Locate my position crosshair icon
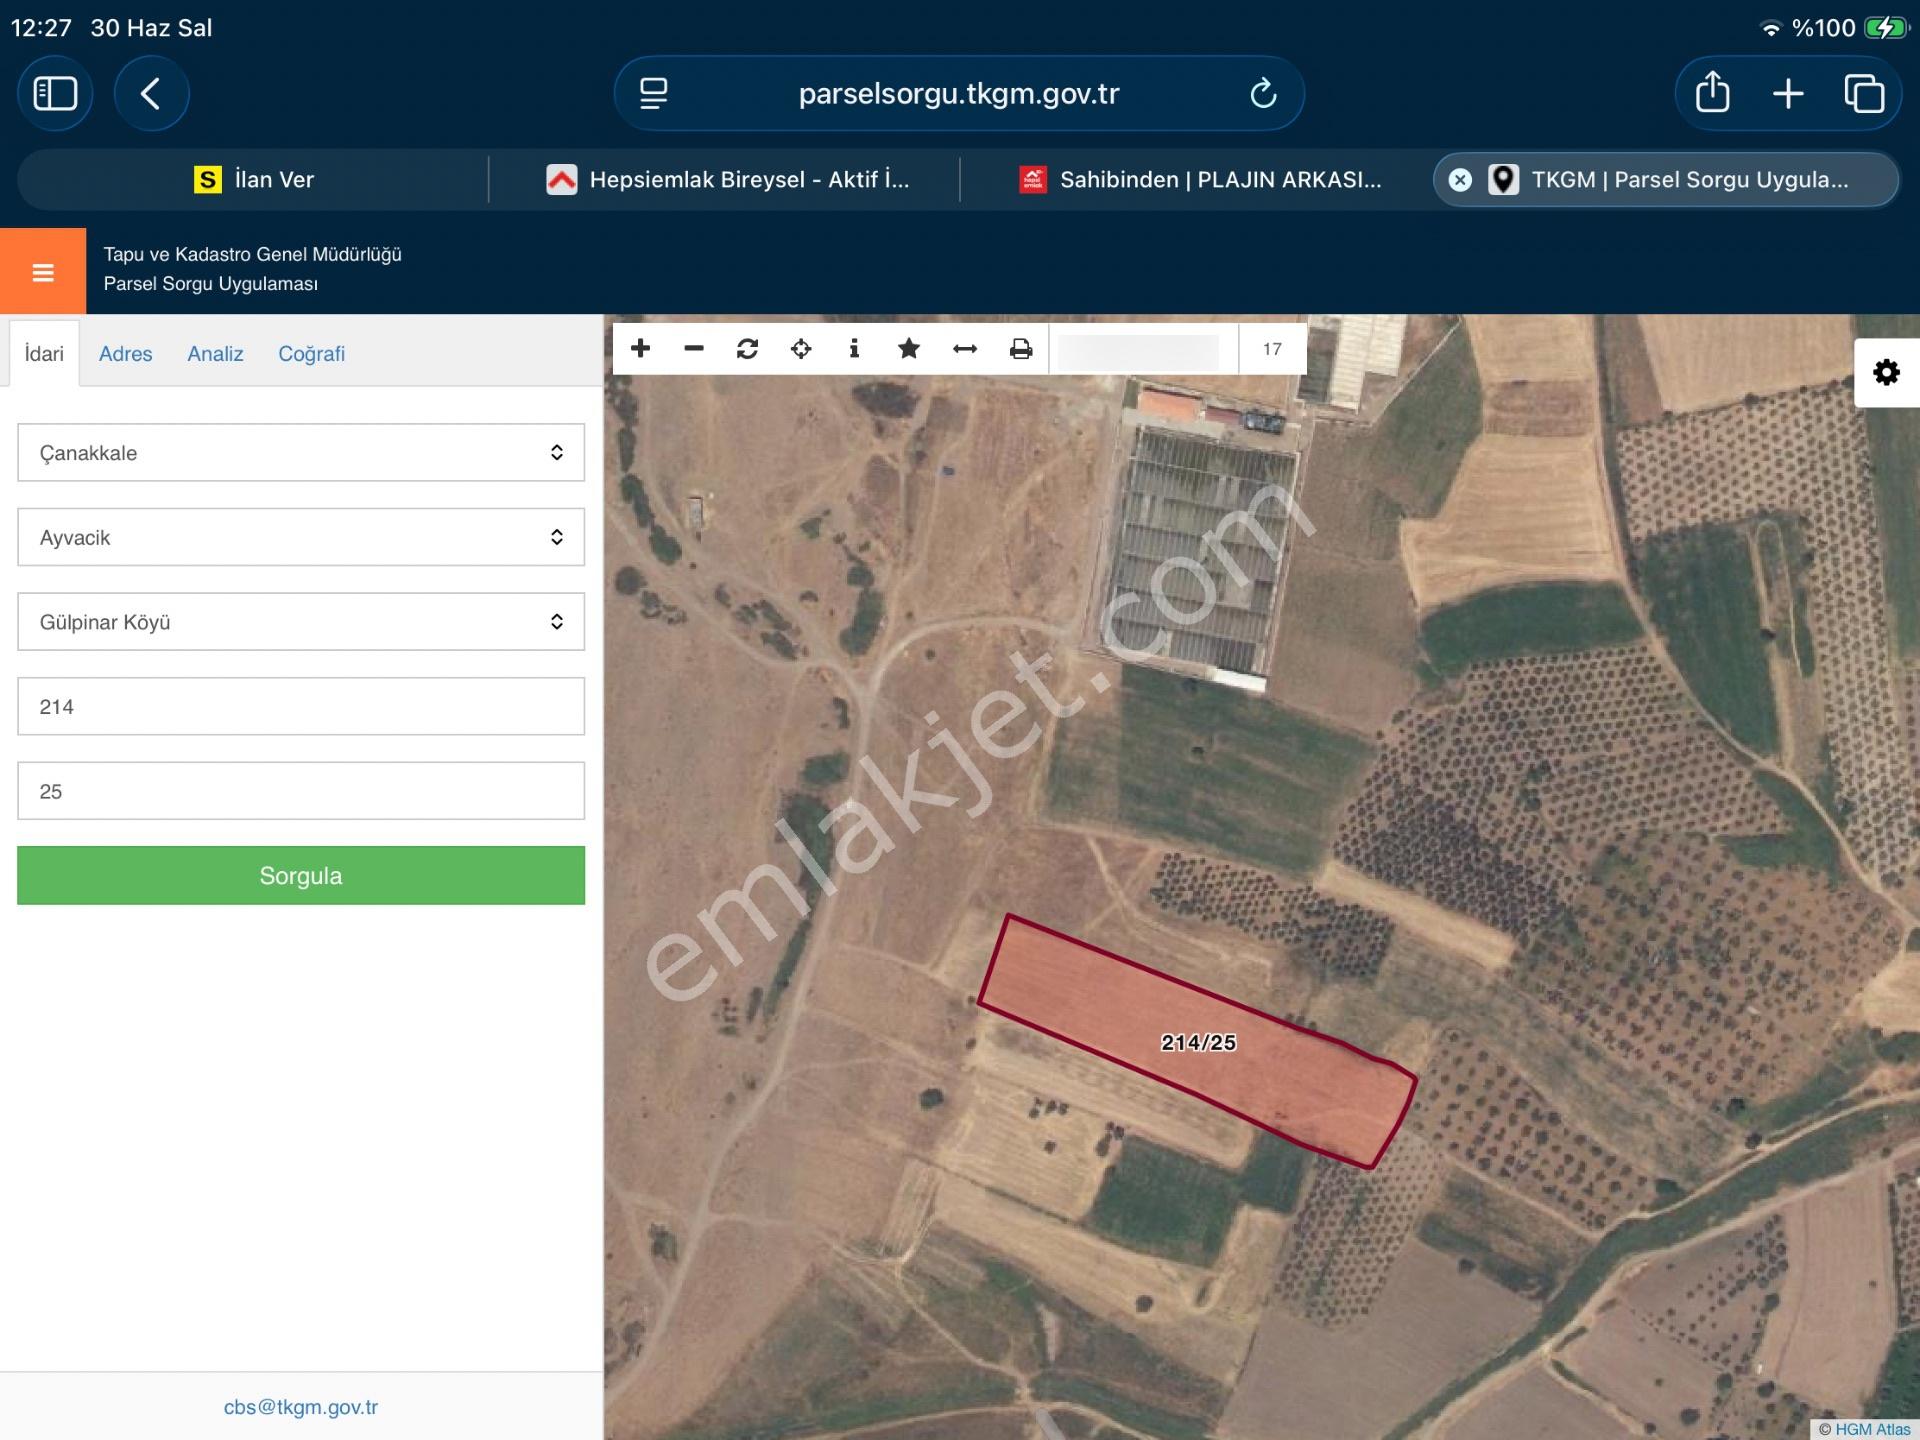This screenshot has height=1440, width=1920. 801,348
